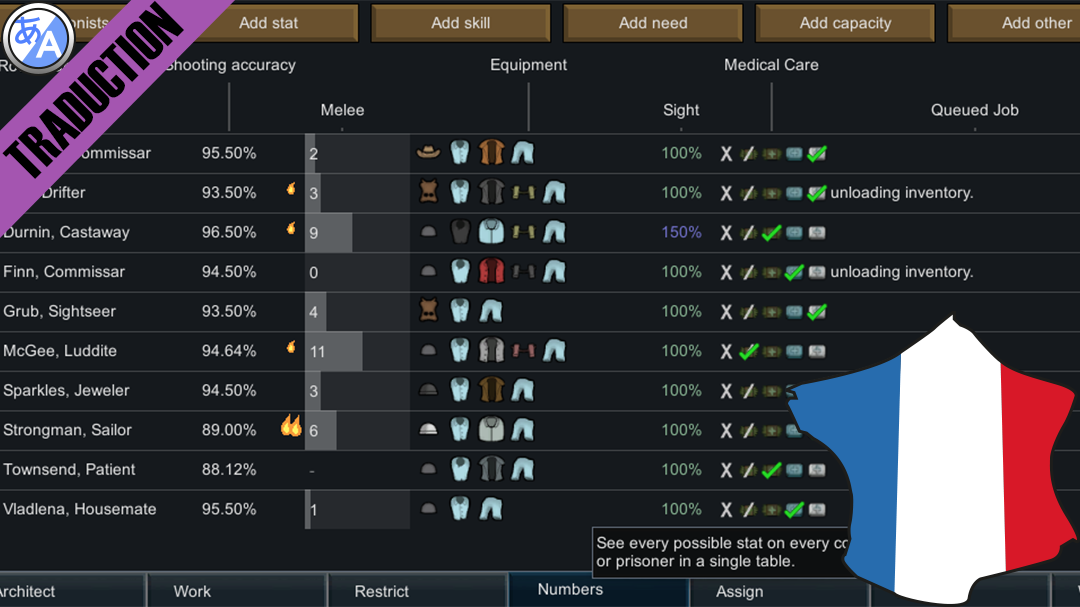Open the Add skill menu
The width and height of the screenshot is (1080, 607).
tap(461, 23)
